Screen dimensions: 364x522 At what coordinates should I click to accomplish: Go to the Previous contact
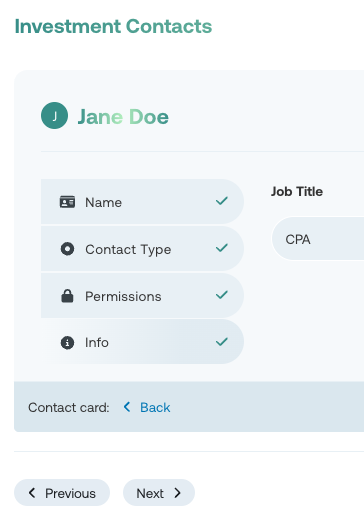62,493
